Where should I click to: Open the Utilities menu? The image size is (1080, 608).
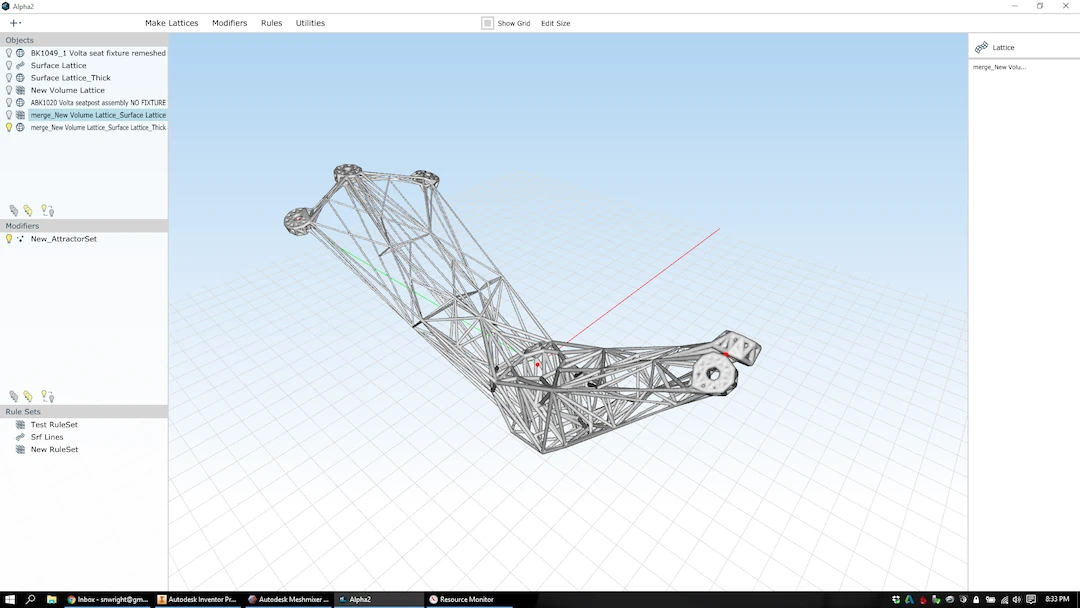[310, 23]
